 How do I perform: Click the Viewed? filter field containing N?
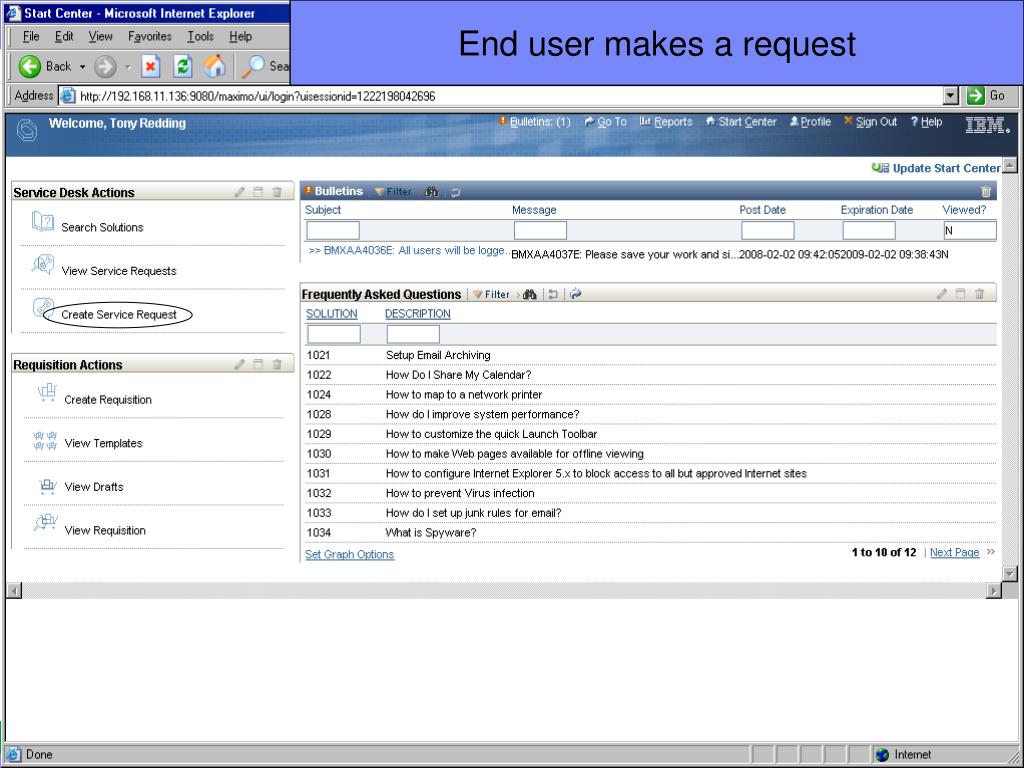[970, 230]
